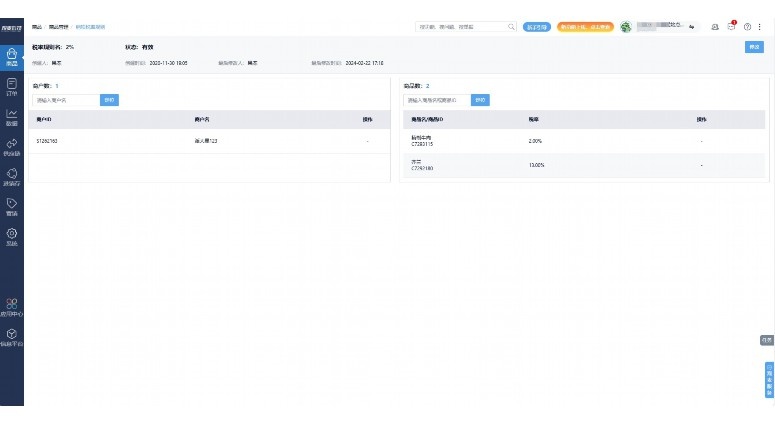Open the vertical three-dot more menu
Screen dimensions: 775x424
pos(760,27)
